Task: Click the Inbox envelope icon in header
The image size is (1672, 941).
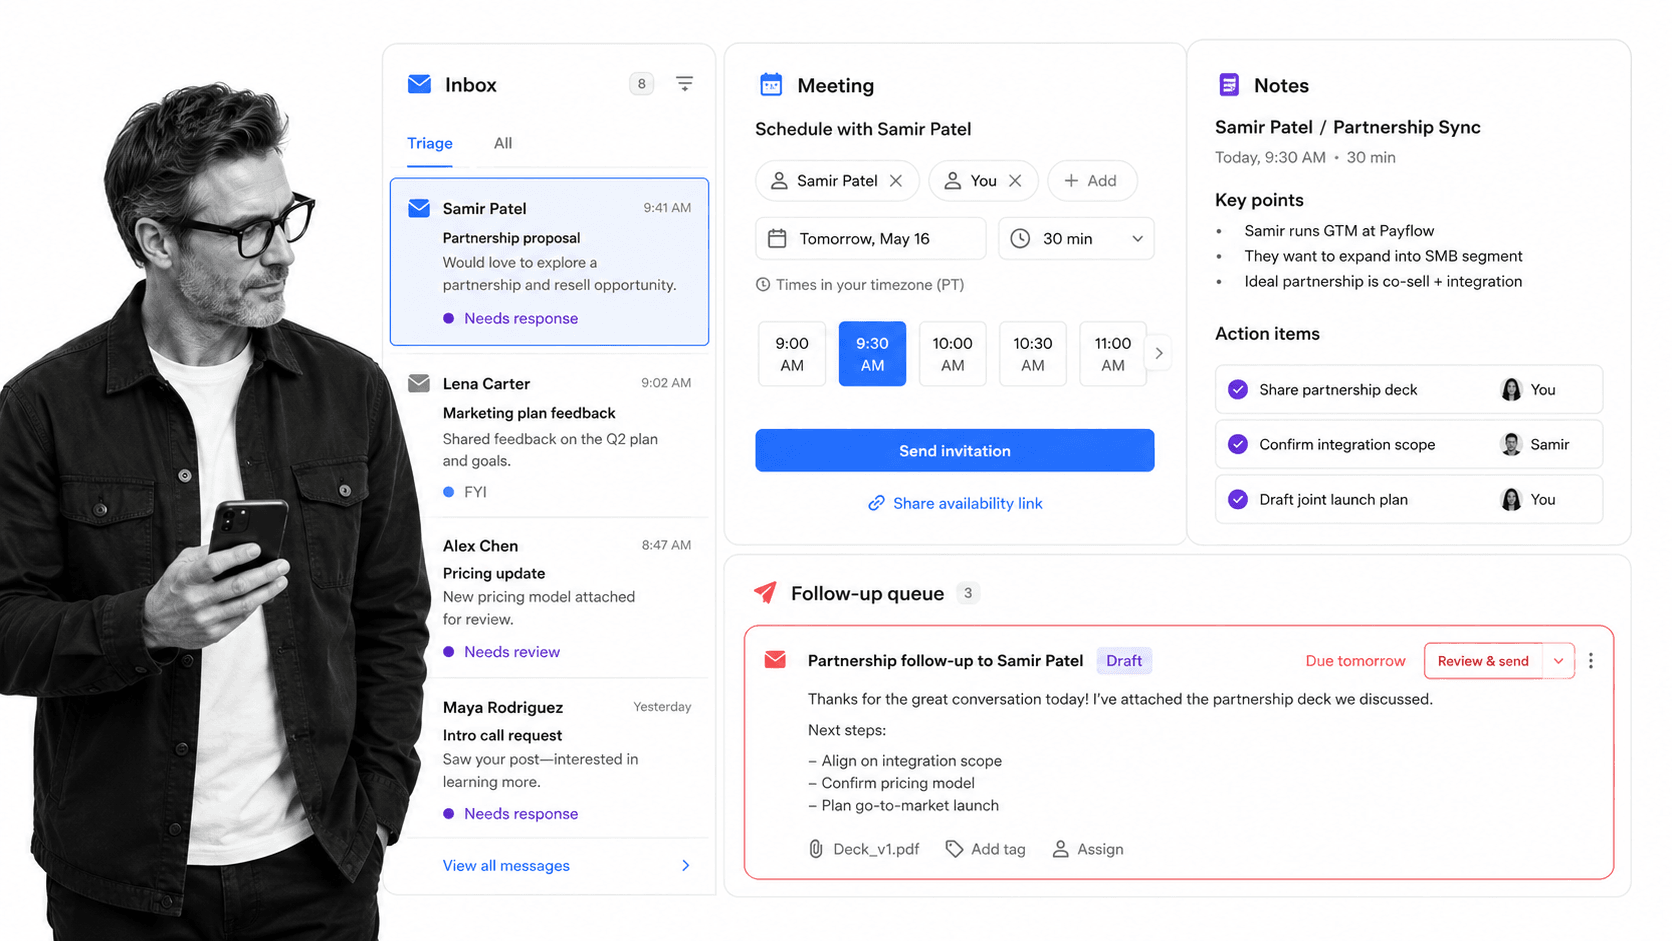Action: [x=419, y=84]
